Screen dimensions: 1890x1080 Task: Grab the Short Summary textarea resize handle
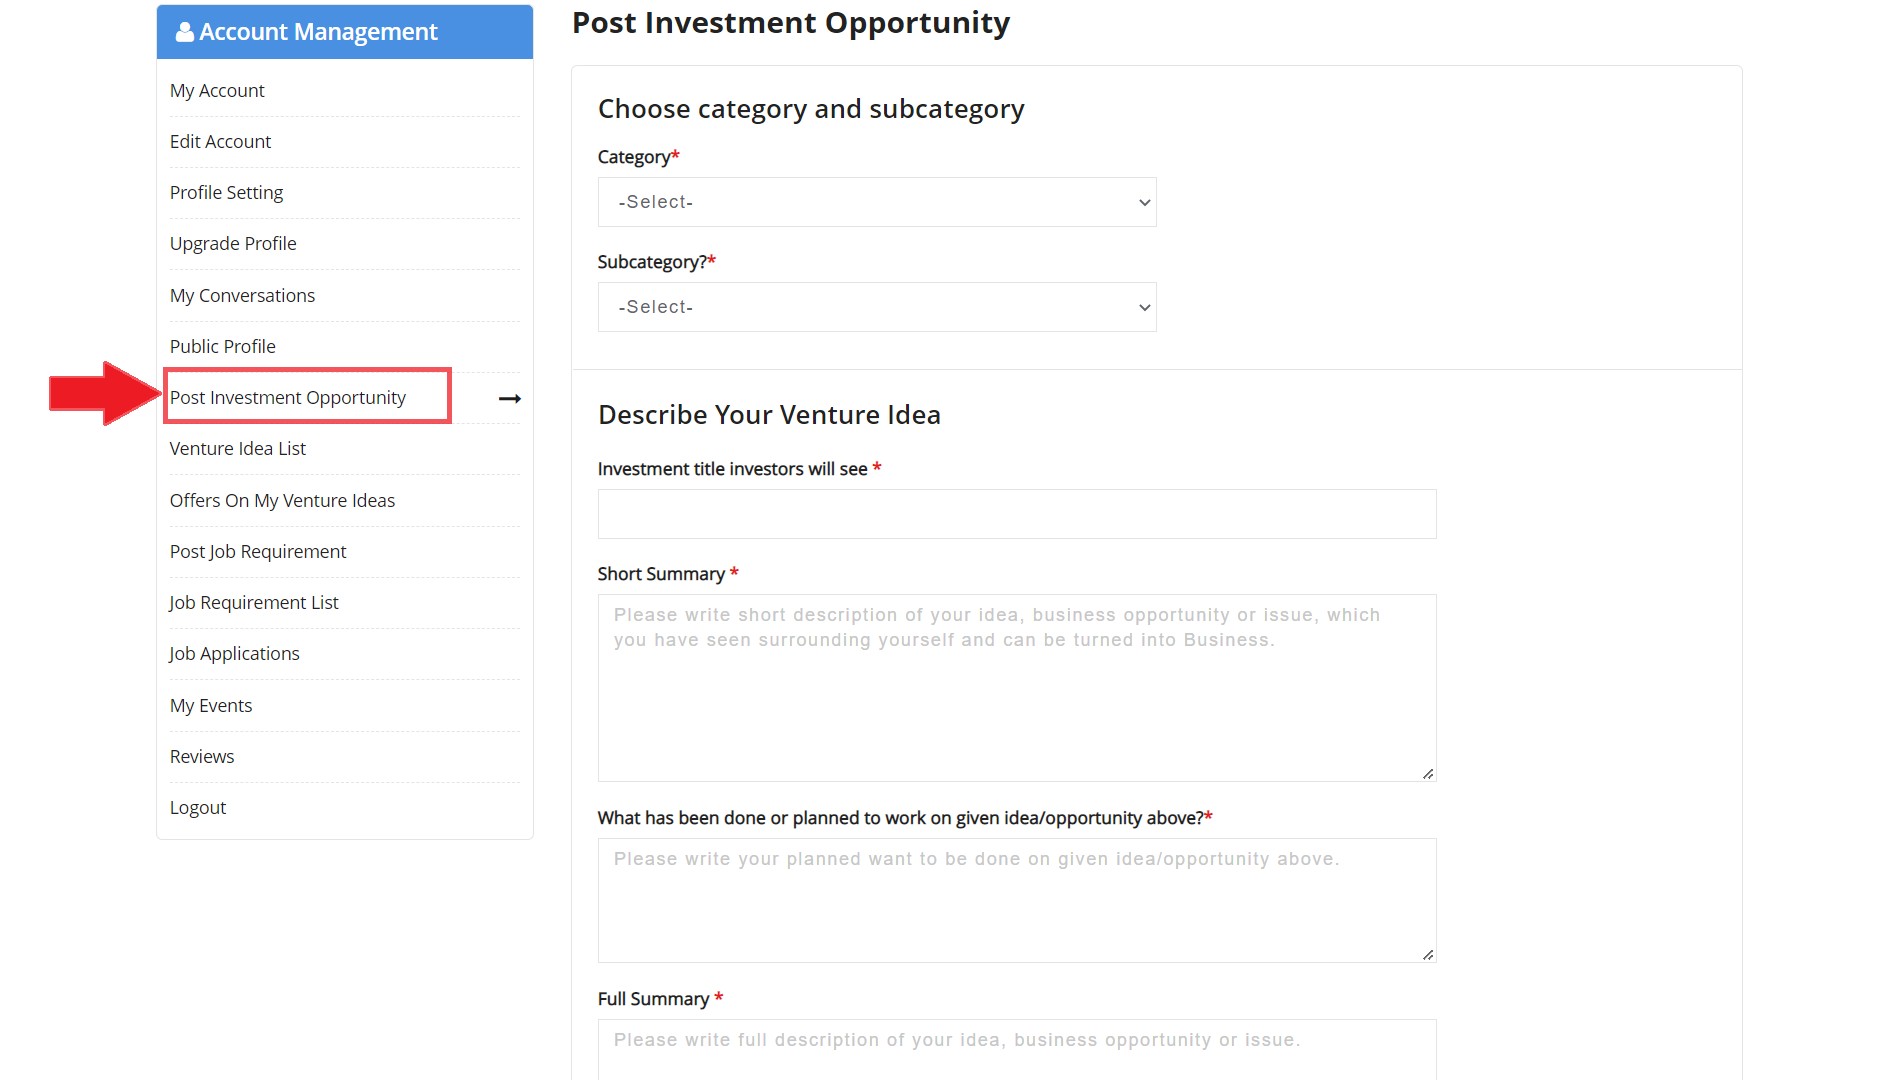tap(1428, 774)
